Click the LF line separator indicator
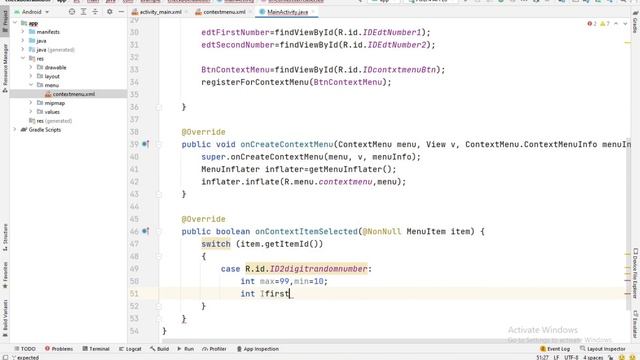The image size is (640, 360). (x=556, y=358)
